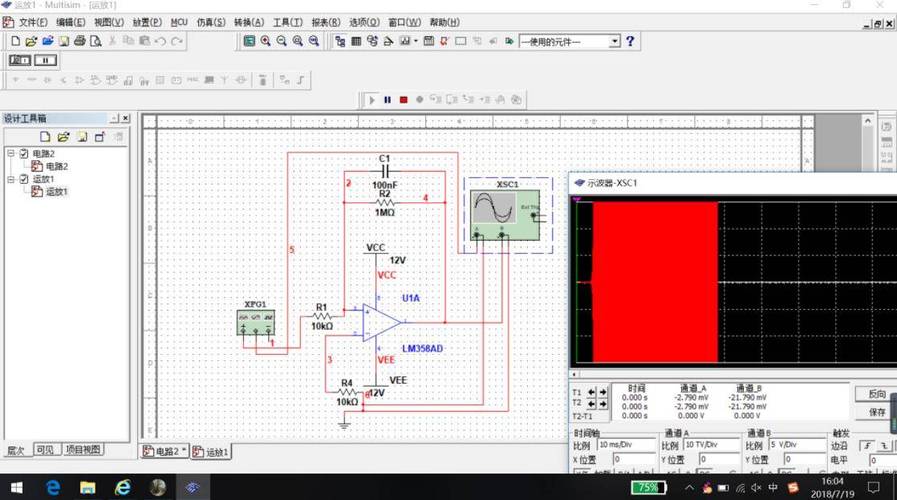Image resolution: width=897 pixels, height=500 pixels.
Task: Click the zoom out magnifier icon
Action: (281, 41)
